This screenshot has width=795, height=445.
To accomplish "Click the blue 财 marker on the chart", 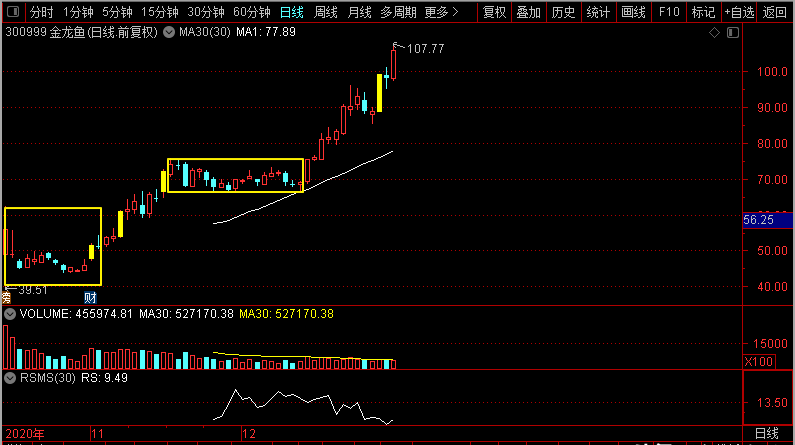I will pos(90,297).
